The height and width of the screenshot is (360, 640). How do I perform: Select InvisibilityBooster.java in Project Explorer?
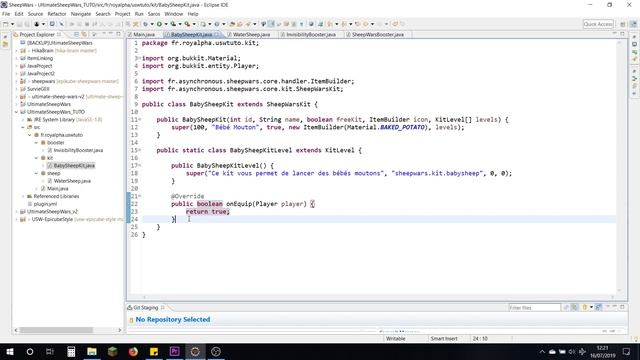tap(78, 150)
